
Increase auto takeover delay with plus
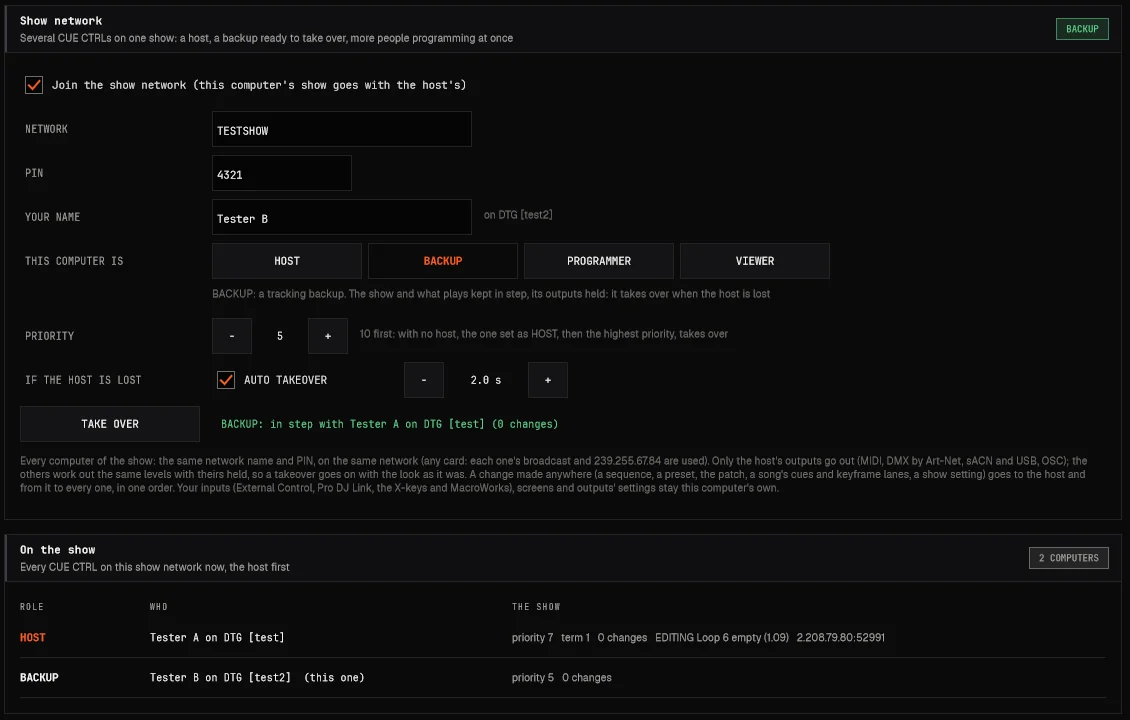[x=548, y=380]
